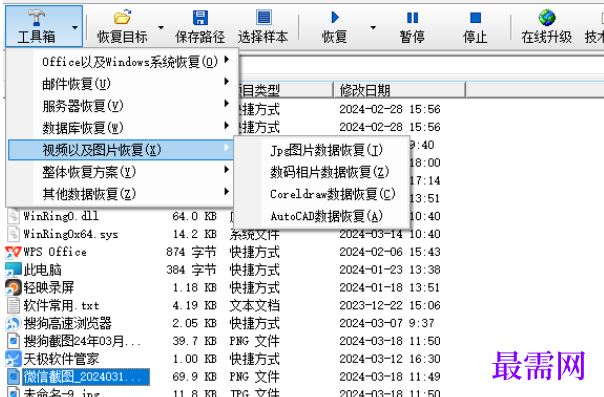Screen dimensions: 604x397
Task: Select the WinRing0x64.sys file name
Action: click(70, 234)
